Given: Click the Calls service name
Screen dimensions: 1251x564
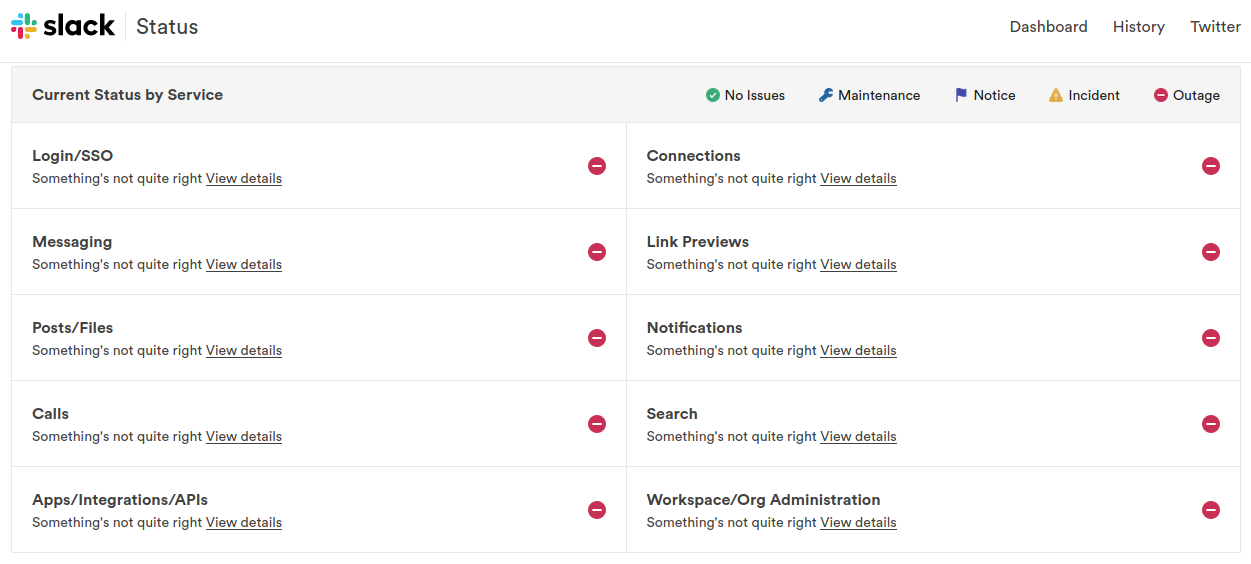Looking at the screenshot, I should click(50, 414).
